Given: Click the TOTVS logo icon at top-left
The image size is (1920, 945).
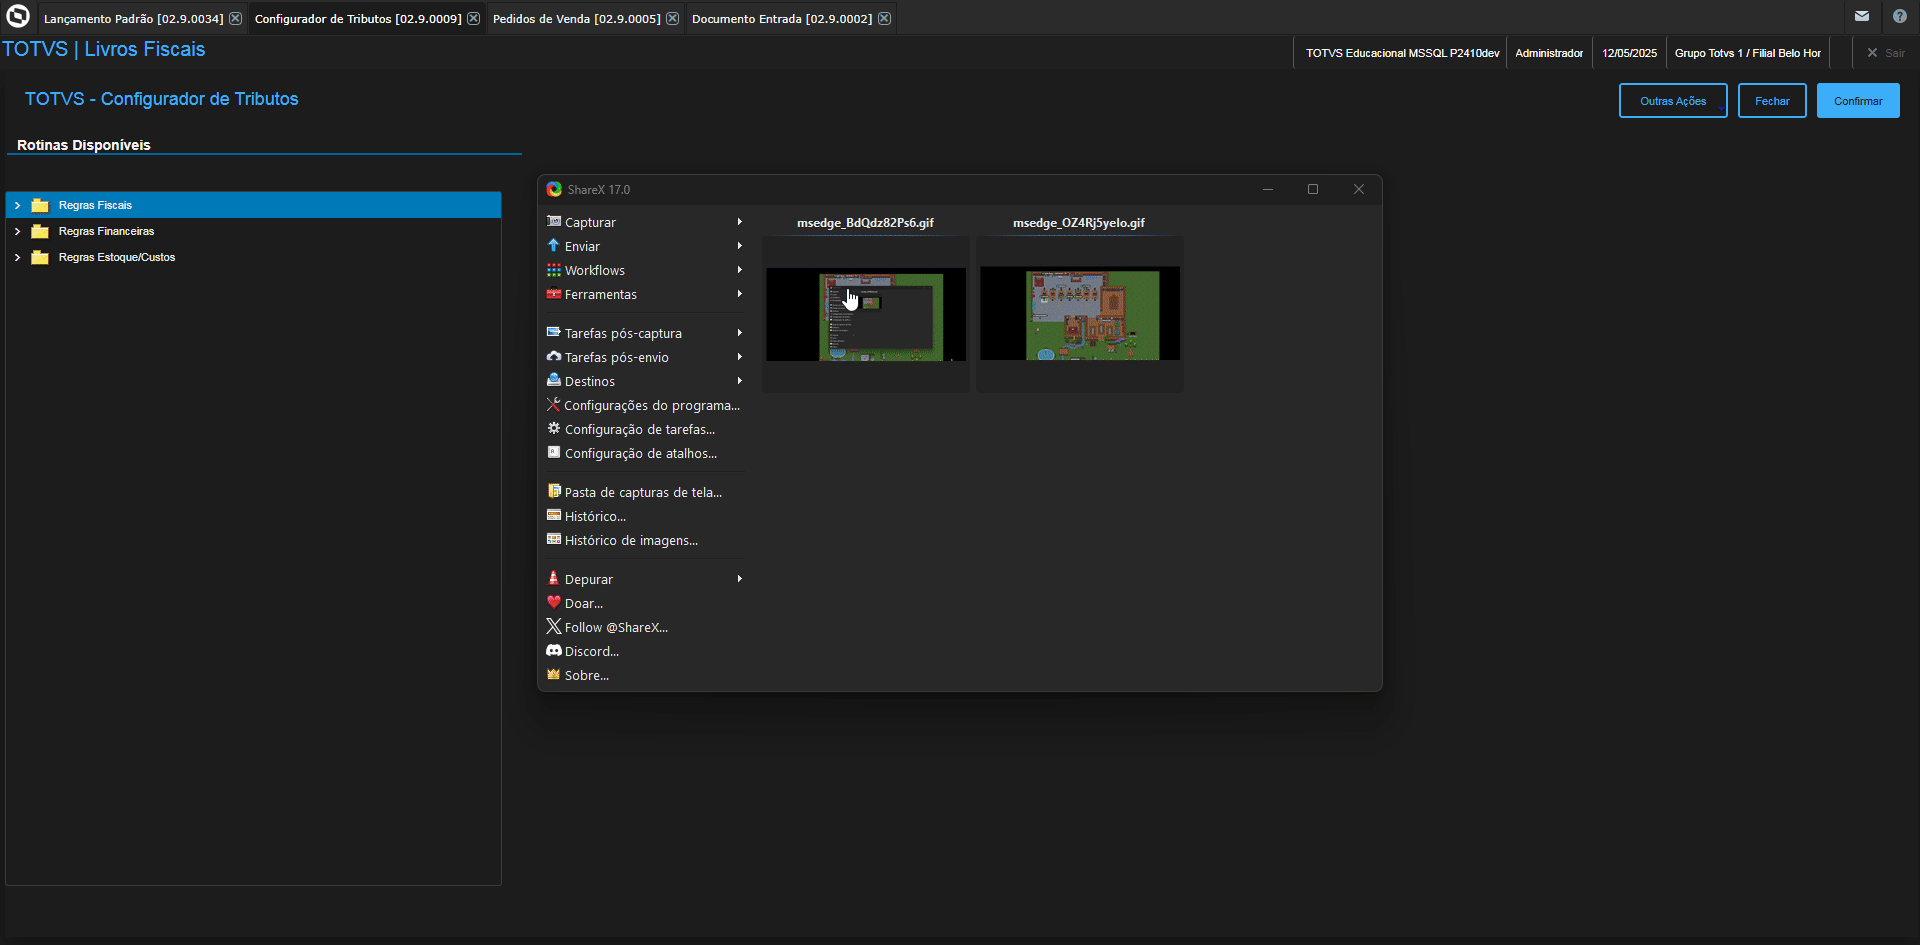Looking at the screenshot, I should click(18, 16).
